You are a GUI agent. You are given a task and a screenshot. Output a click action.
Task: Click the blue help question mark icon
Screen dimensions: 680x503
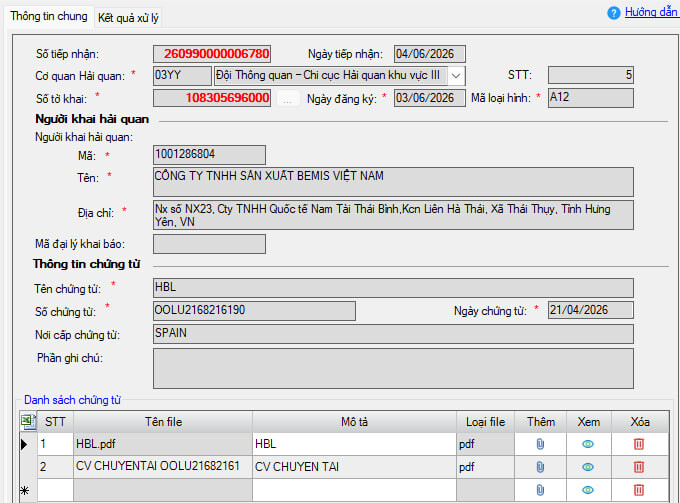pos(614,13)
